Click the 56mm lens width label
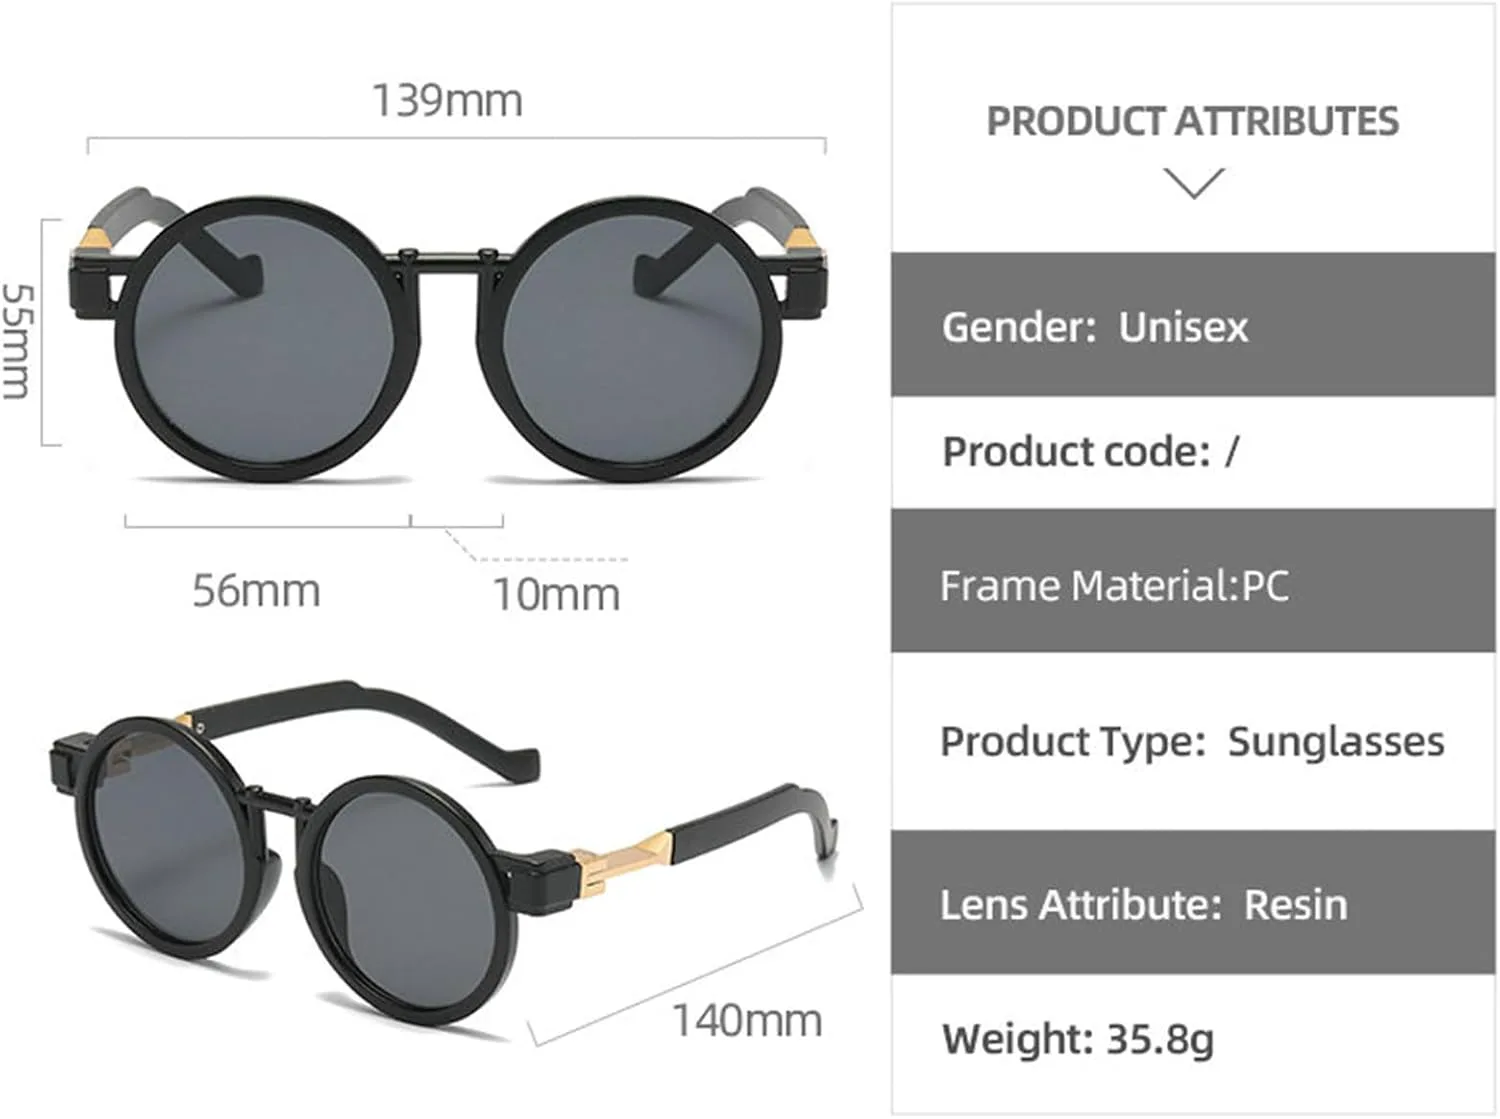The image size is (1500, 1119). click(x=256, y=590)
